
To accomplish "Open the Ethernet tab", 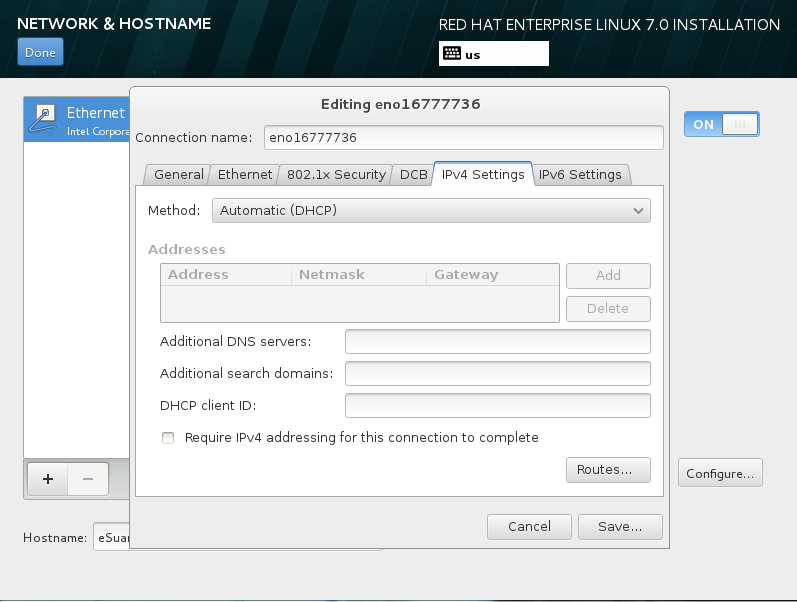I will tap(245, 175).
